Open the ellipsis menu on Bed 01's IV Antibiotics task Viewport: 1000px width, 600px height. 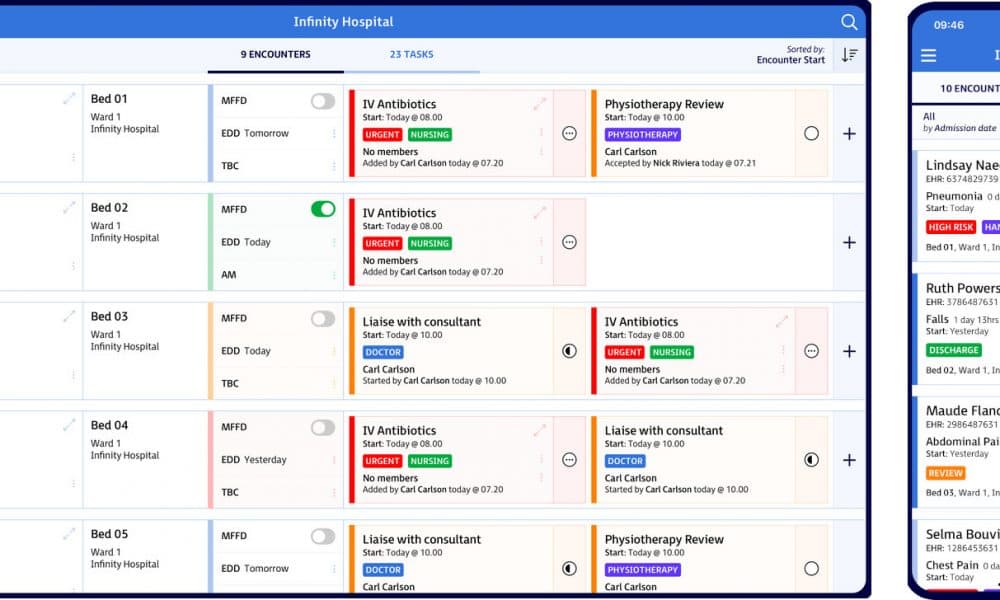569,132
